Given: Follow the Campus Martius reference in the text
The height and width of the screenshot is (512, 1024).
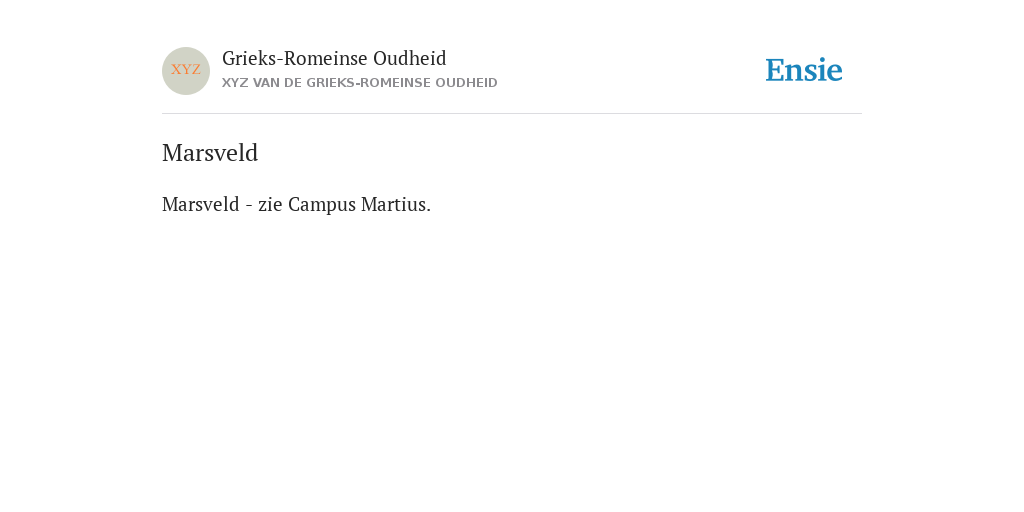Looking at the screenshot, I should click(x=359, y=205).
